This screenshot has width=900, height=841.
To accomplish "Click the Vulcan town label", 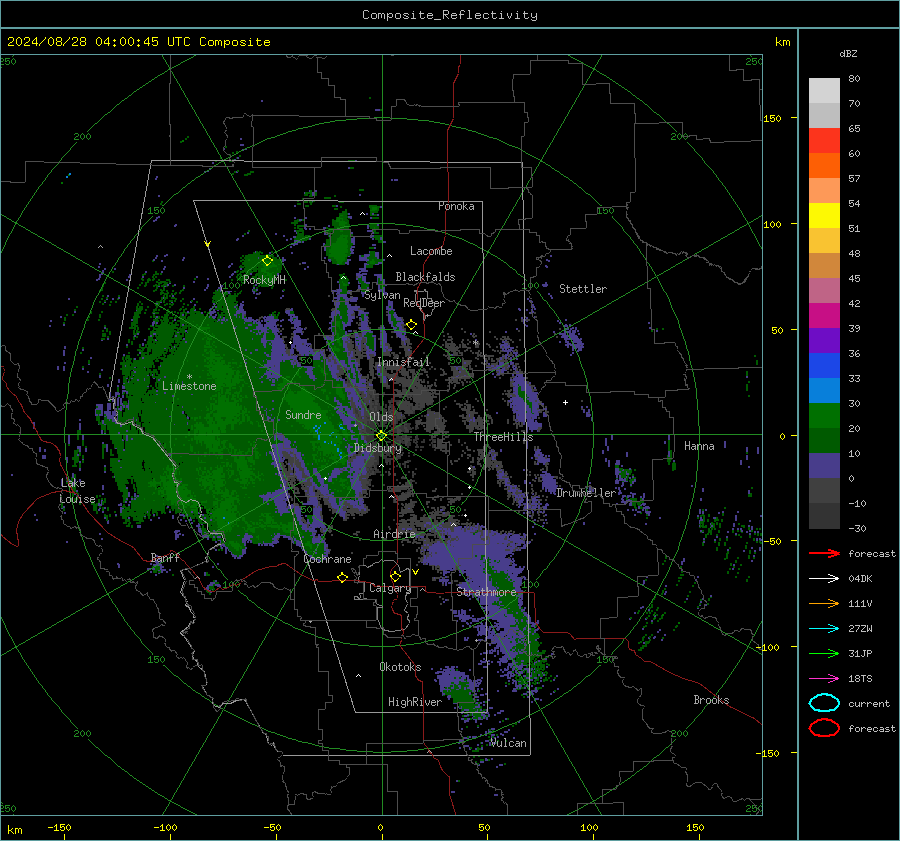I will 509,743.
